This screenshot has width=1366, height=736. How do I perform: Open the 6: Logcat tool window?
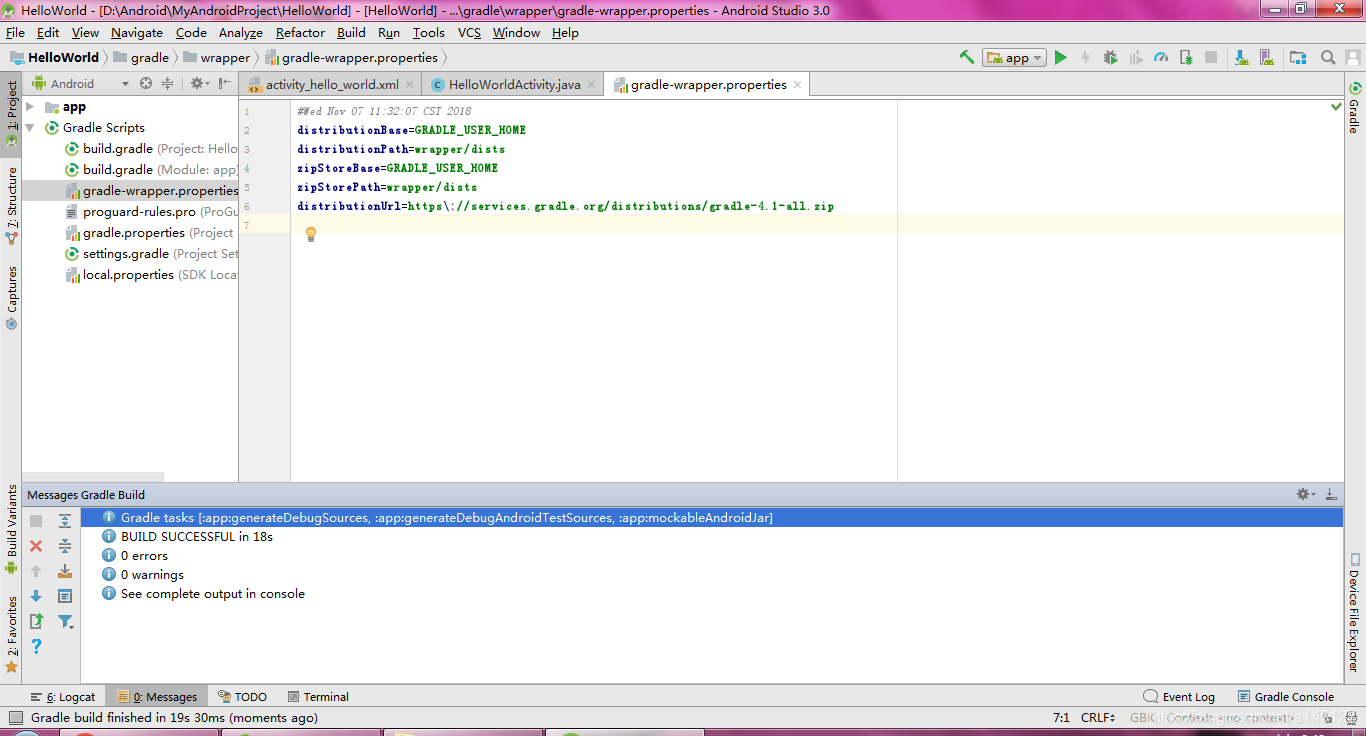[63, 697]
